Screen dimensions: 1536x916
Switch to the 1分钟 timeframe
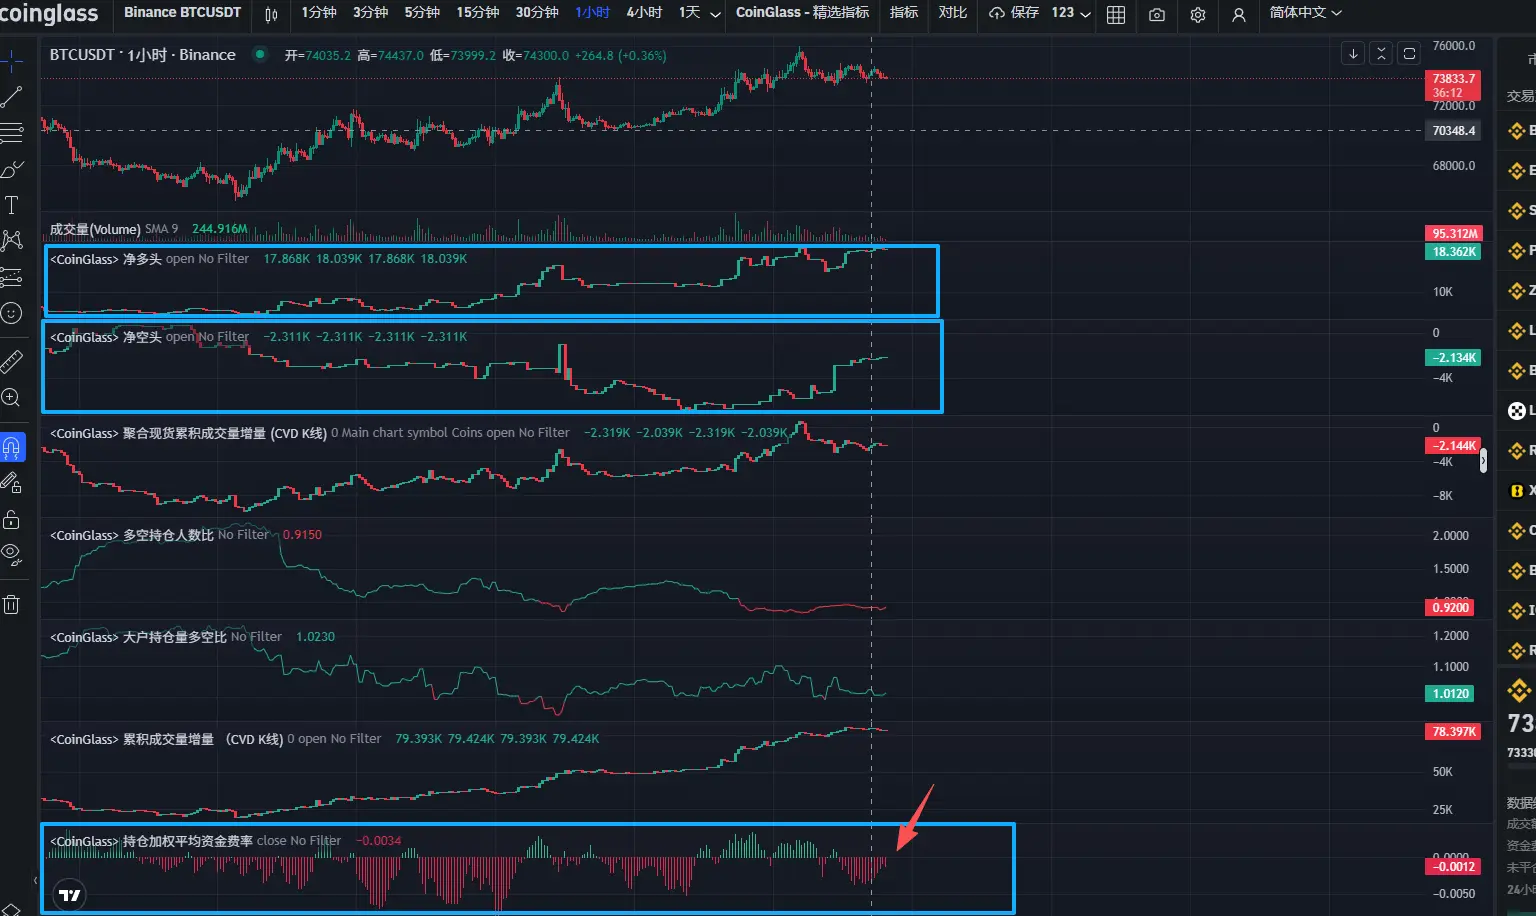pos(319,13)
